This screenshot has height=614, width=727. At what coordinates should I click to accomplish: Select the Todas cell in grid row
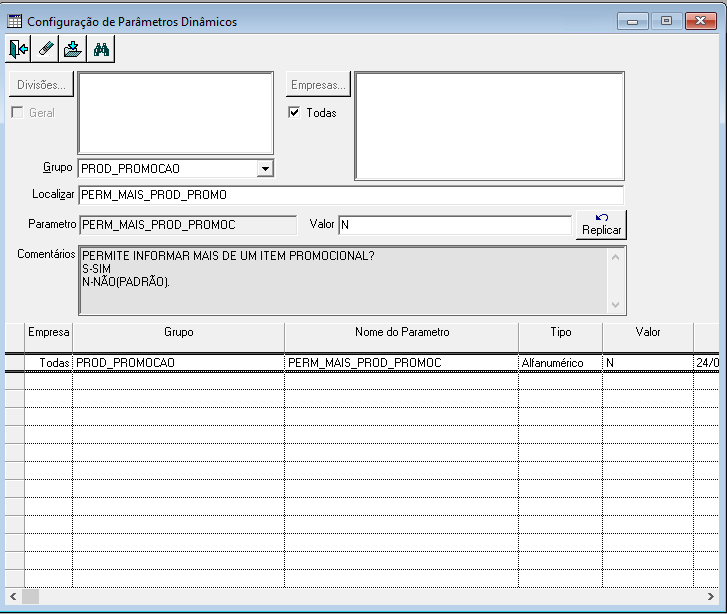tap(48, 363)
